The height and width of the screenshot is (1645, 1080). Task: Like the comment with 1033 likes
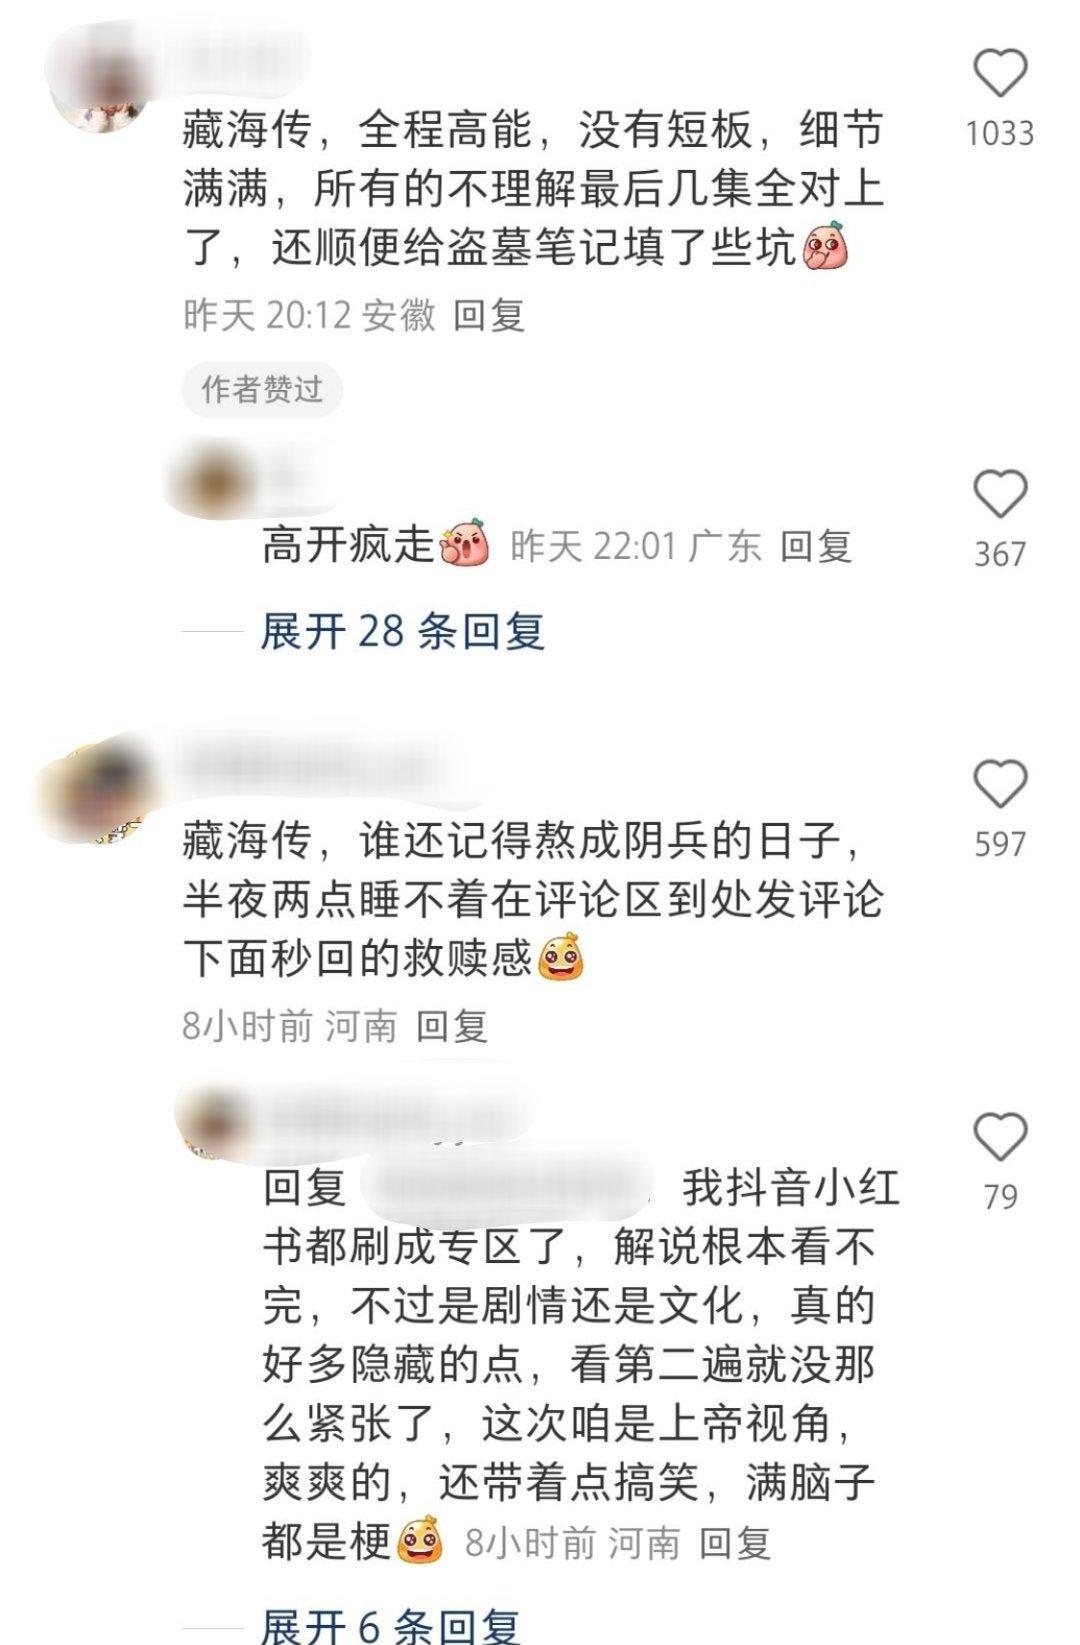coord(1000,75)
